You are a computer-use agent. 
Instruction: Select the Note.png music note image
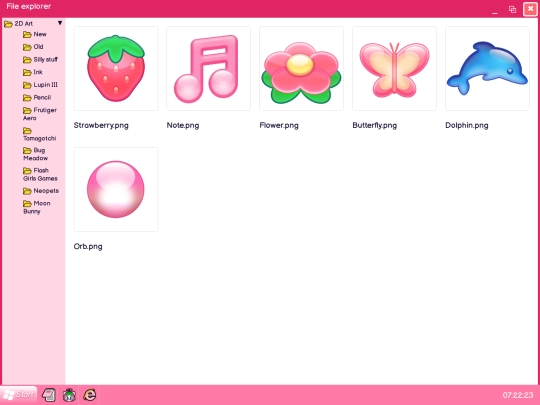(209, 69)
